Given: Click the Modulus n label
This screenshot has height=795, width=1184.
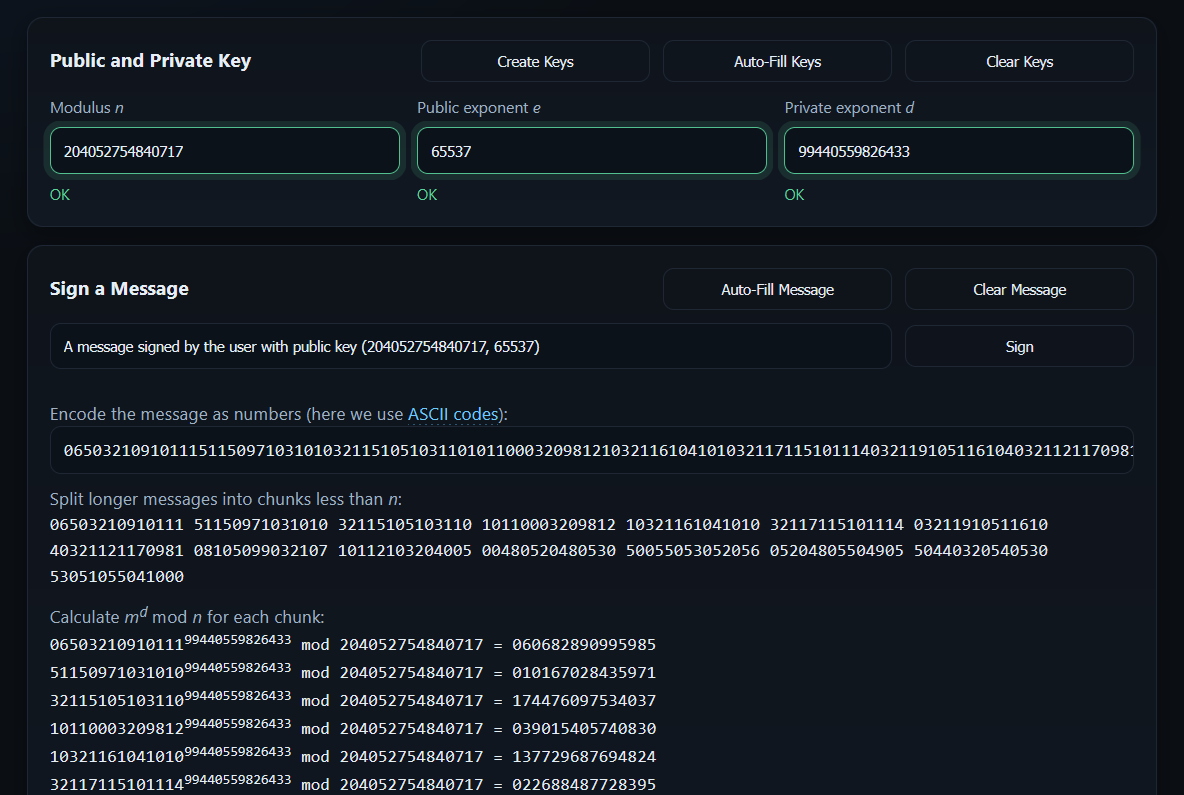Looking at the screenshot, I should (x=86, y=108).
